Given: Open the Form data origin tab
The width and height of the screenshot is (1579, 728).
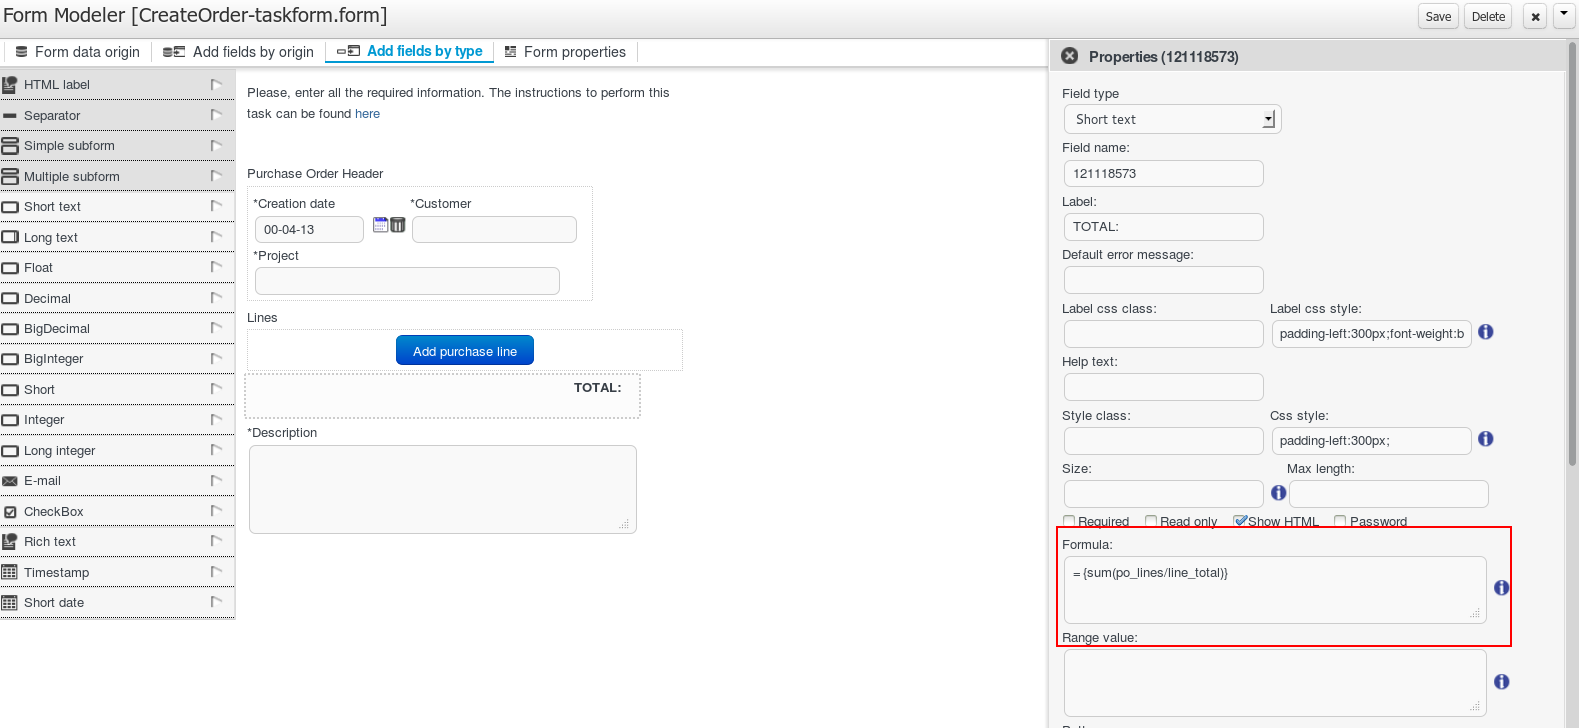Looking at the screenshot, I should point(77,52).
